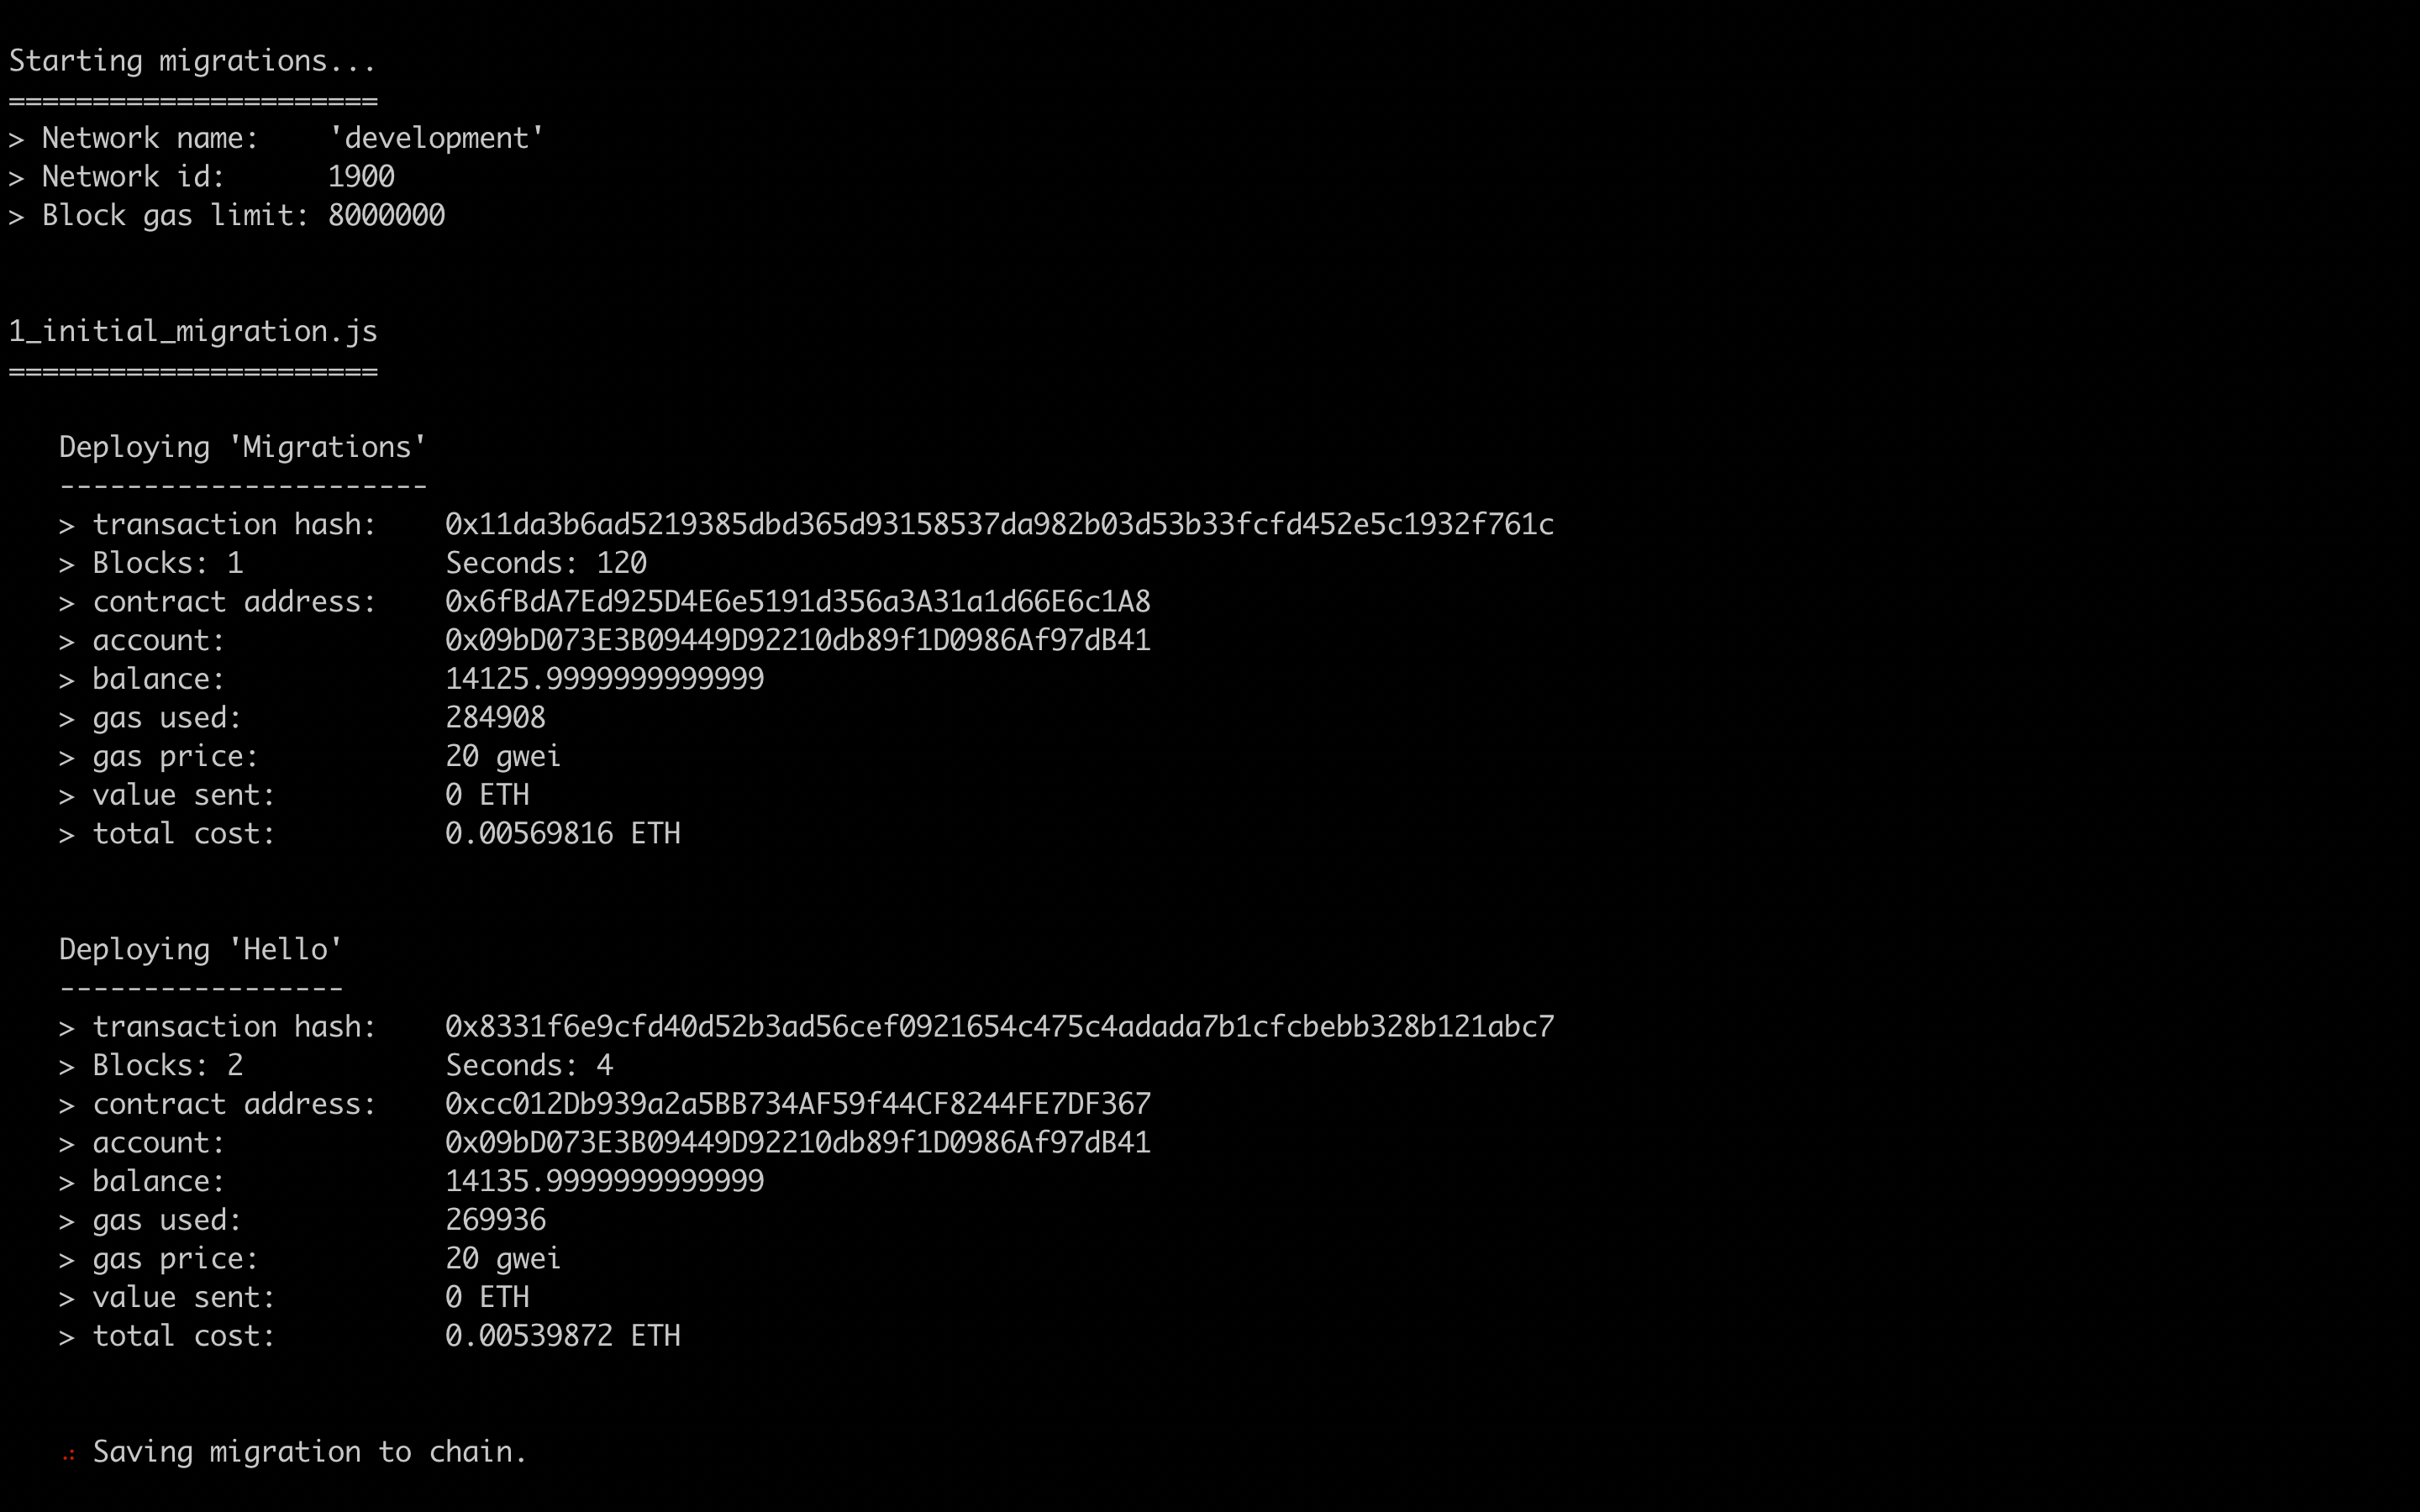Click the network name 'development' value

pos(437,138)
